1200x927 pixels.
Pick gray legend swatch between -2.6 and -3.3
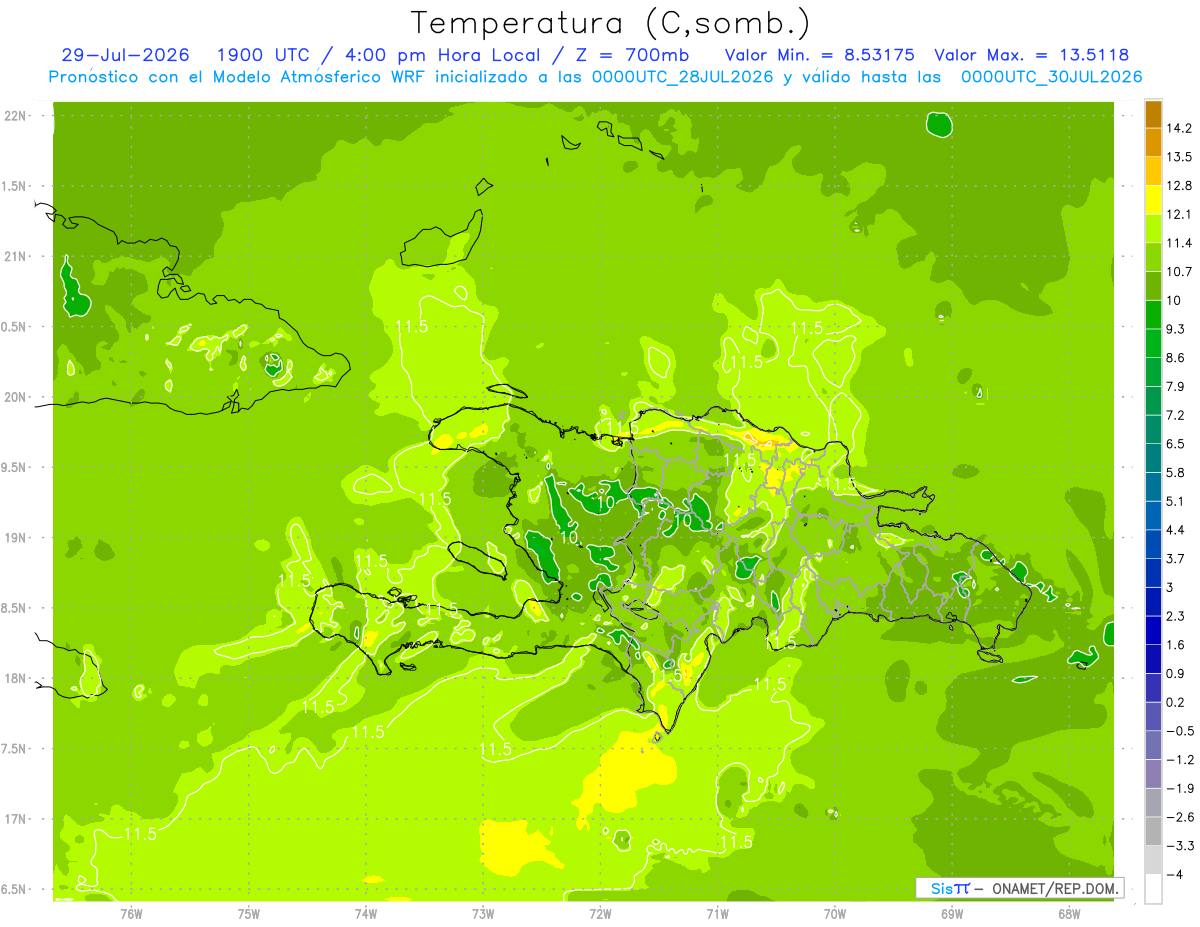(1153, 831)
